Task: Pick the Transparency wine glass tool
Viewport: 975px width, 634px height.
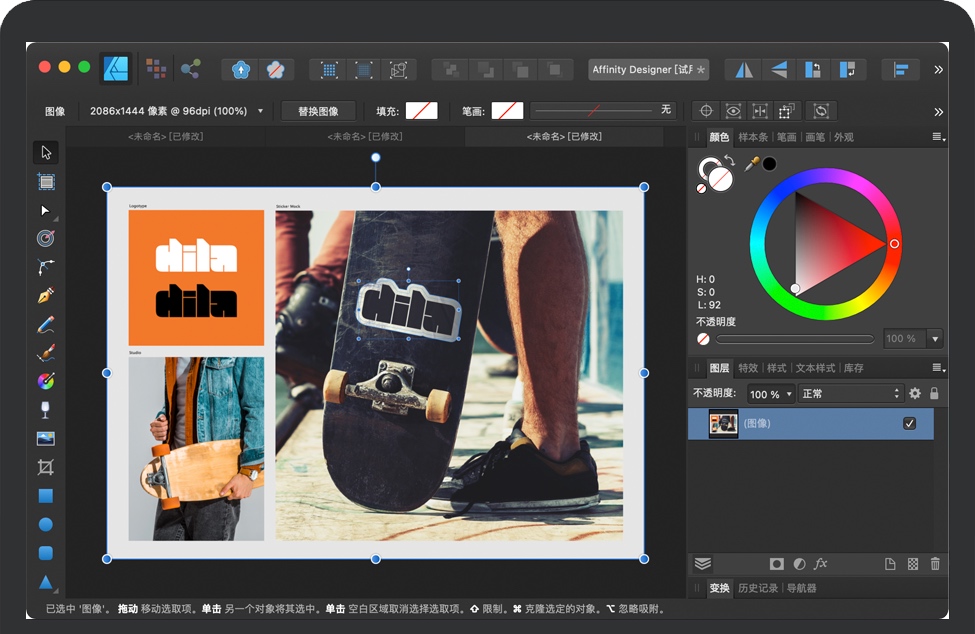Action: [x=45, y=410]
